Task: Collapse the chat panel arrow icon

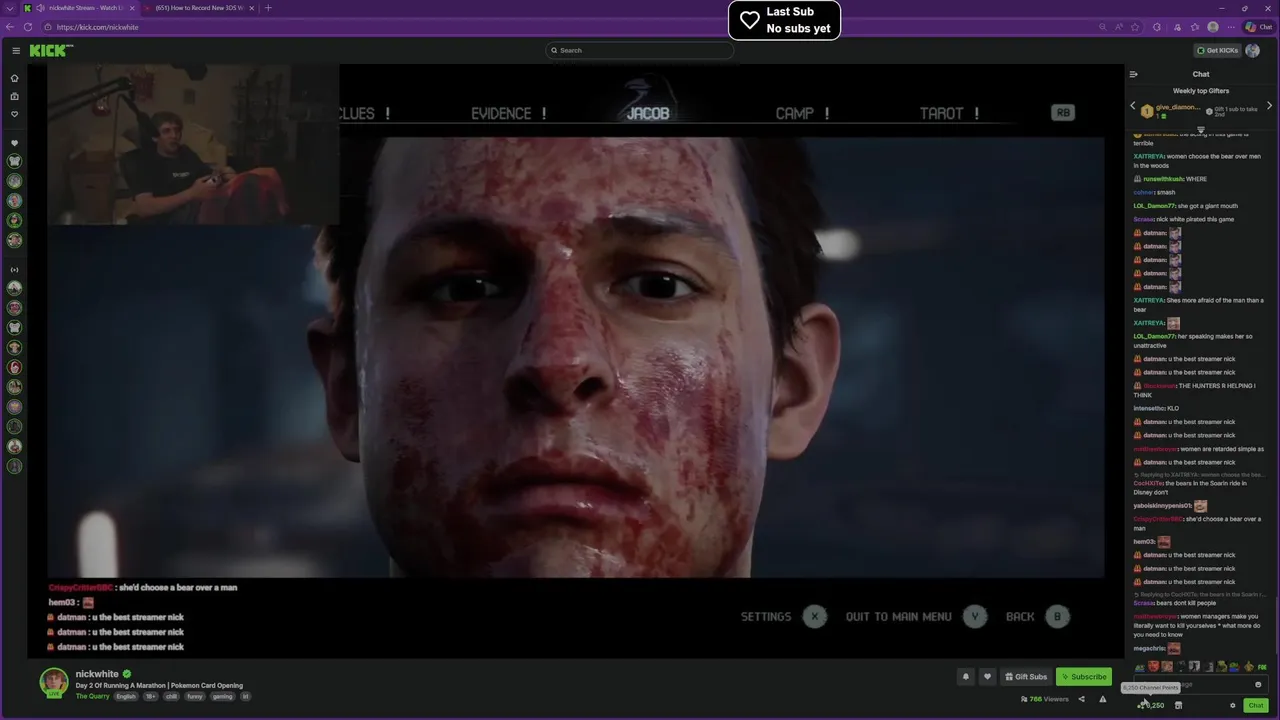Action: pyautogui.click(x=1133, y=74)
